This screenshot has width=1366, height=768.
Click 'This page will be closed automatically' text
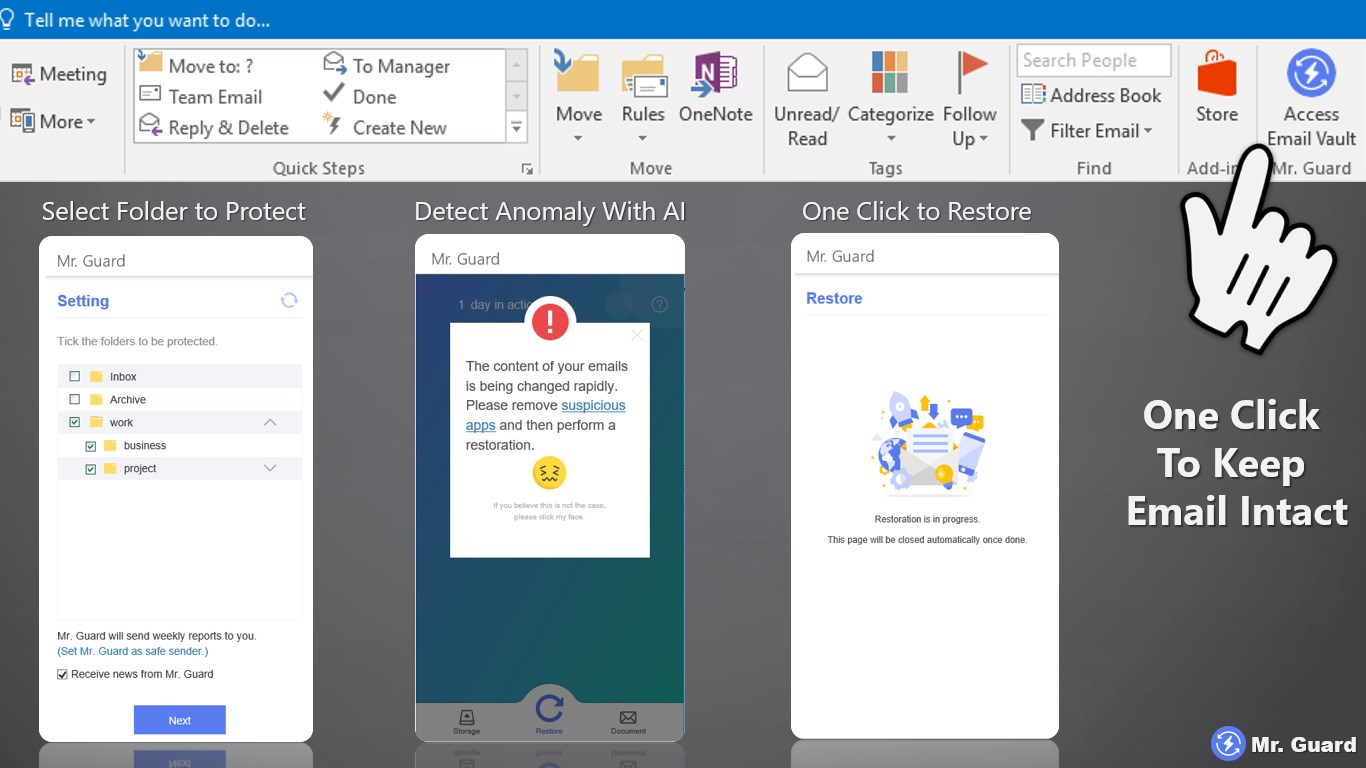pyautogui.click(x=927, y=540)
